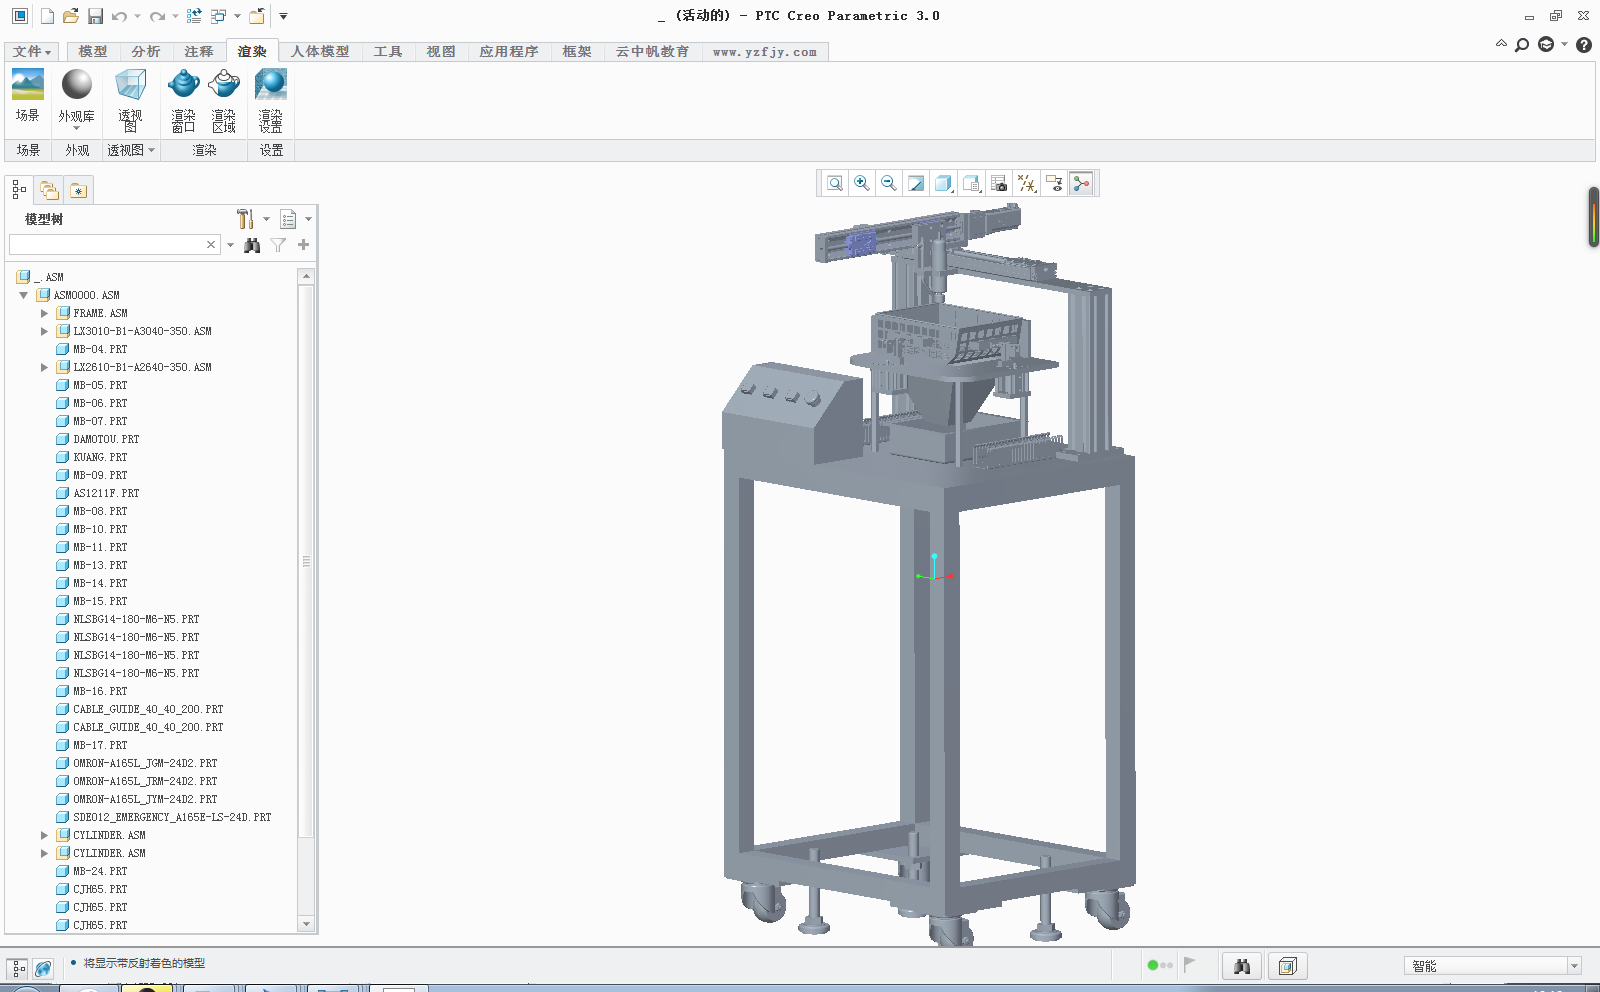Toggle the spin center display icon
This screenshot has height=992, width=1600.
click(x=1081, y=183)
